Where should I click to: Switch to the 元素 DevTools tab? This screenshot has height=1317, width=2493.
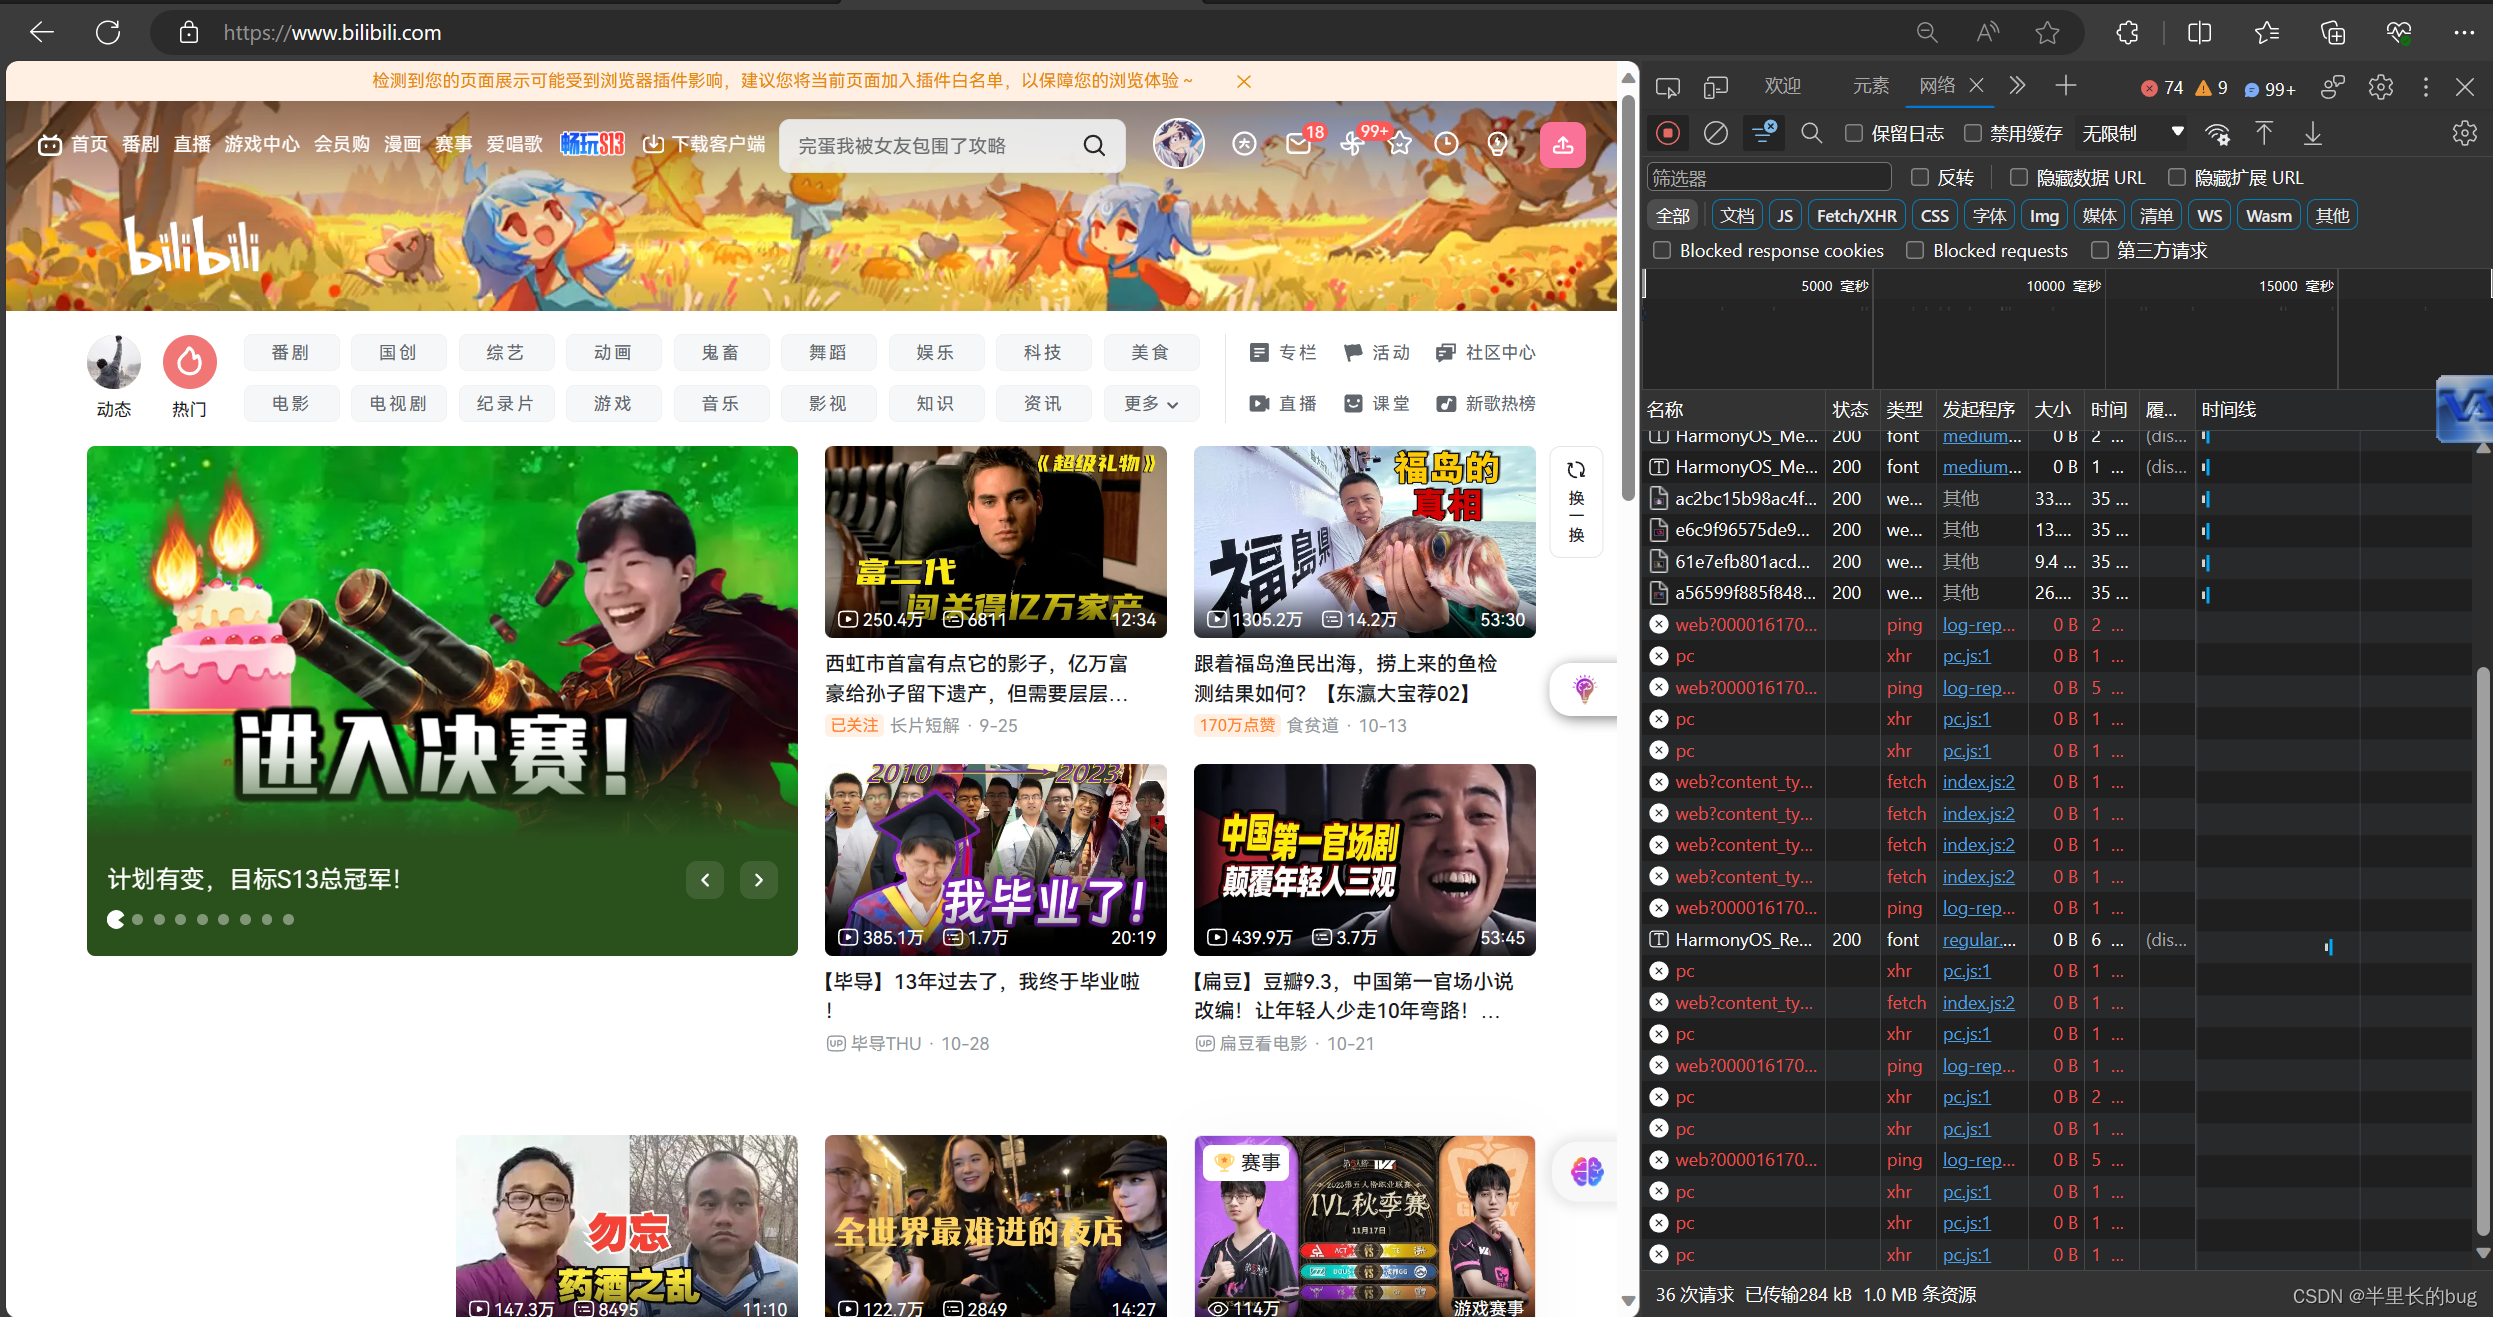1870,86
